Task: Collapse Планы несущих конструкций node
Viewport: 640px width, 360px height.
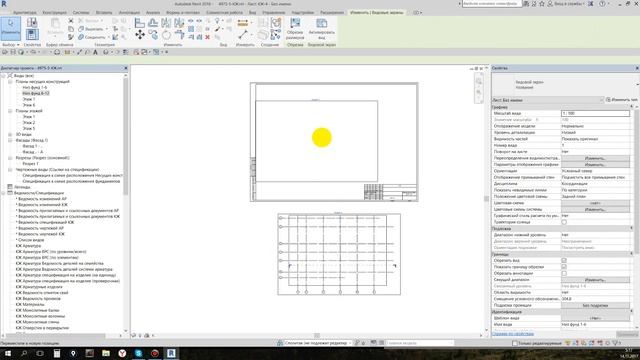Action: pyautogui.click(x=10, y=82)
